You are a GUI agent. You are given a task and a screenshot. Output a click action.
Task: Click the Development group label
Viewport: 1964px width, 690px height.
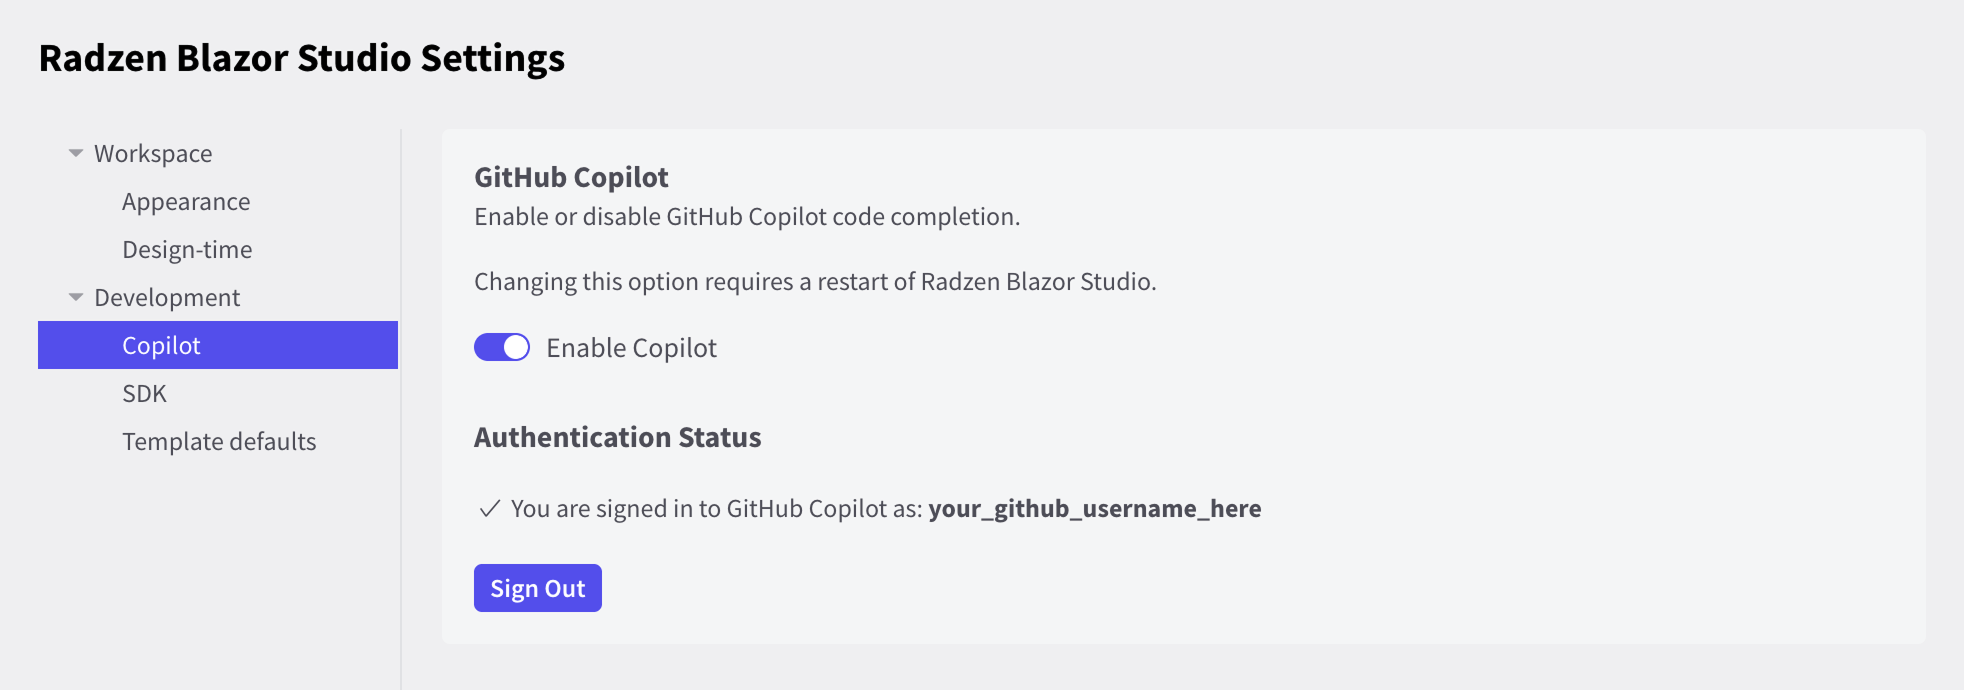point(167,298)
